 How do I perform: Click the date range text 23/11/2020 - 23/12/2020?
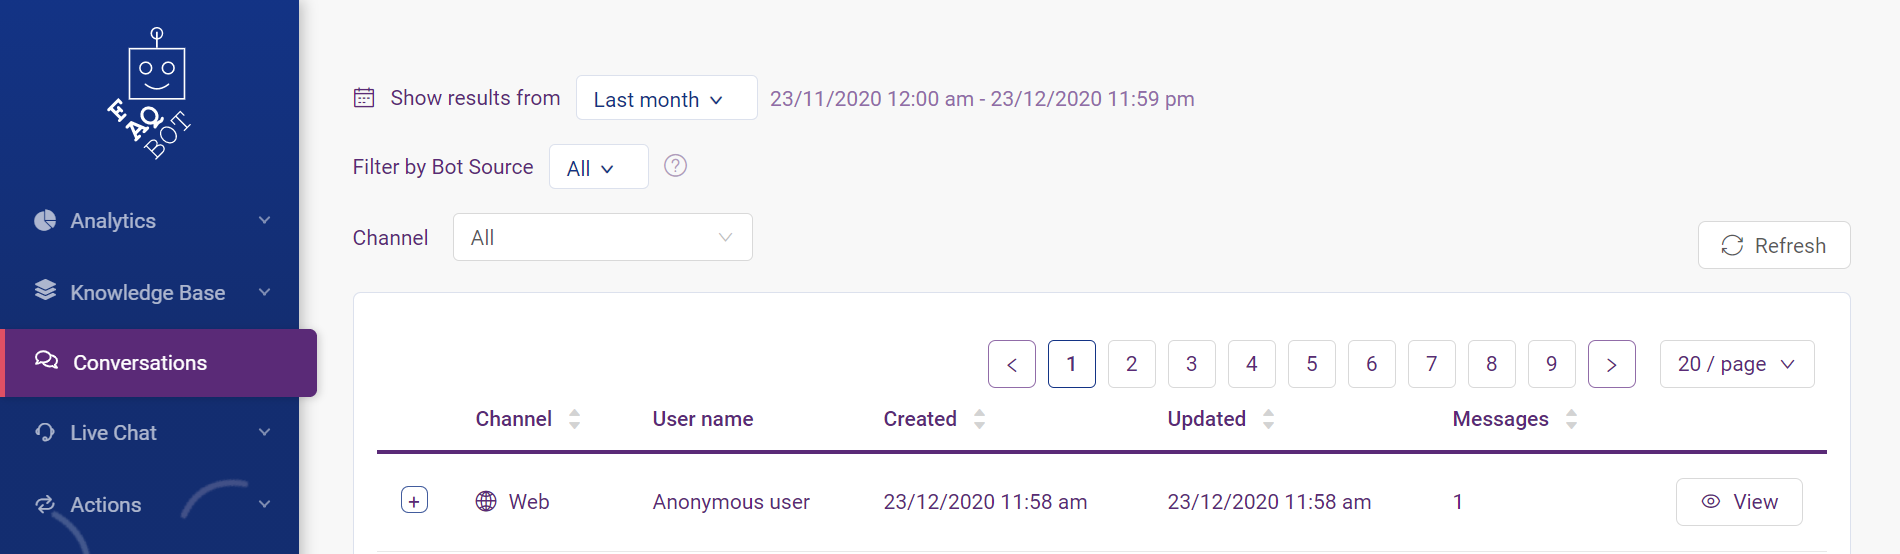(982, 99)
